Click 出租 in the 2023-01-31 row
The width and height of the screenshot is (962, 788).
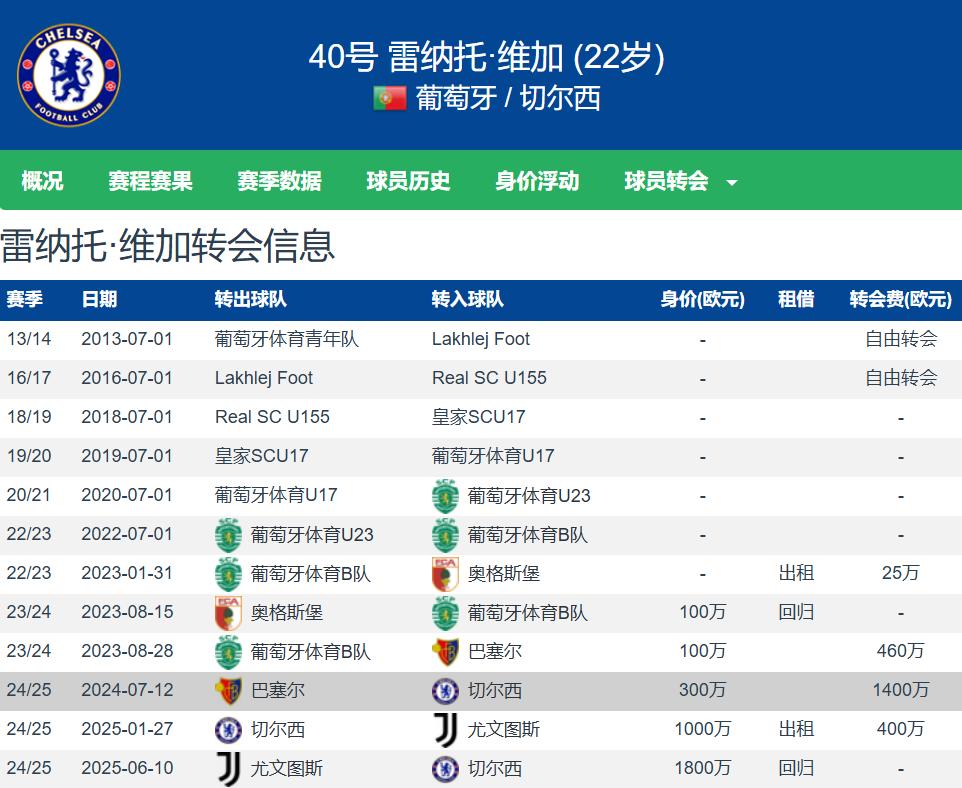796,573
